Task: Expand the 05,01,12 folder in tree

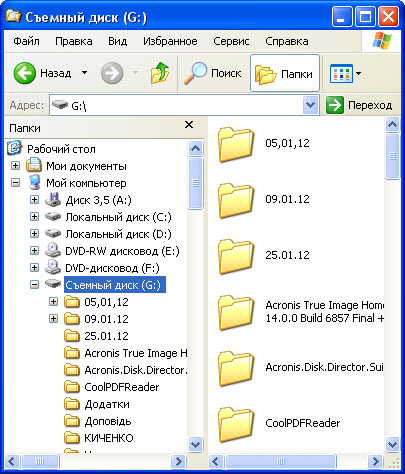Action: click(x=53, y=302)
